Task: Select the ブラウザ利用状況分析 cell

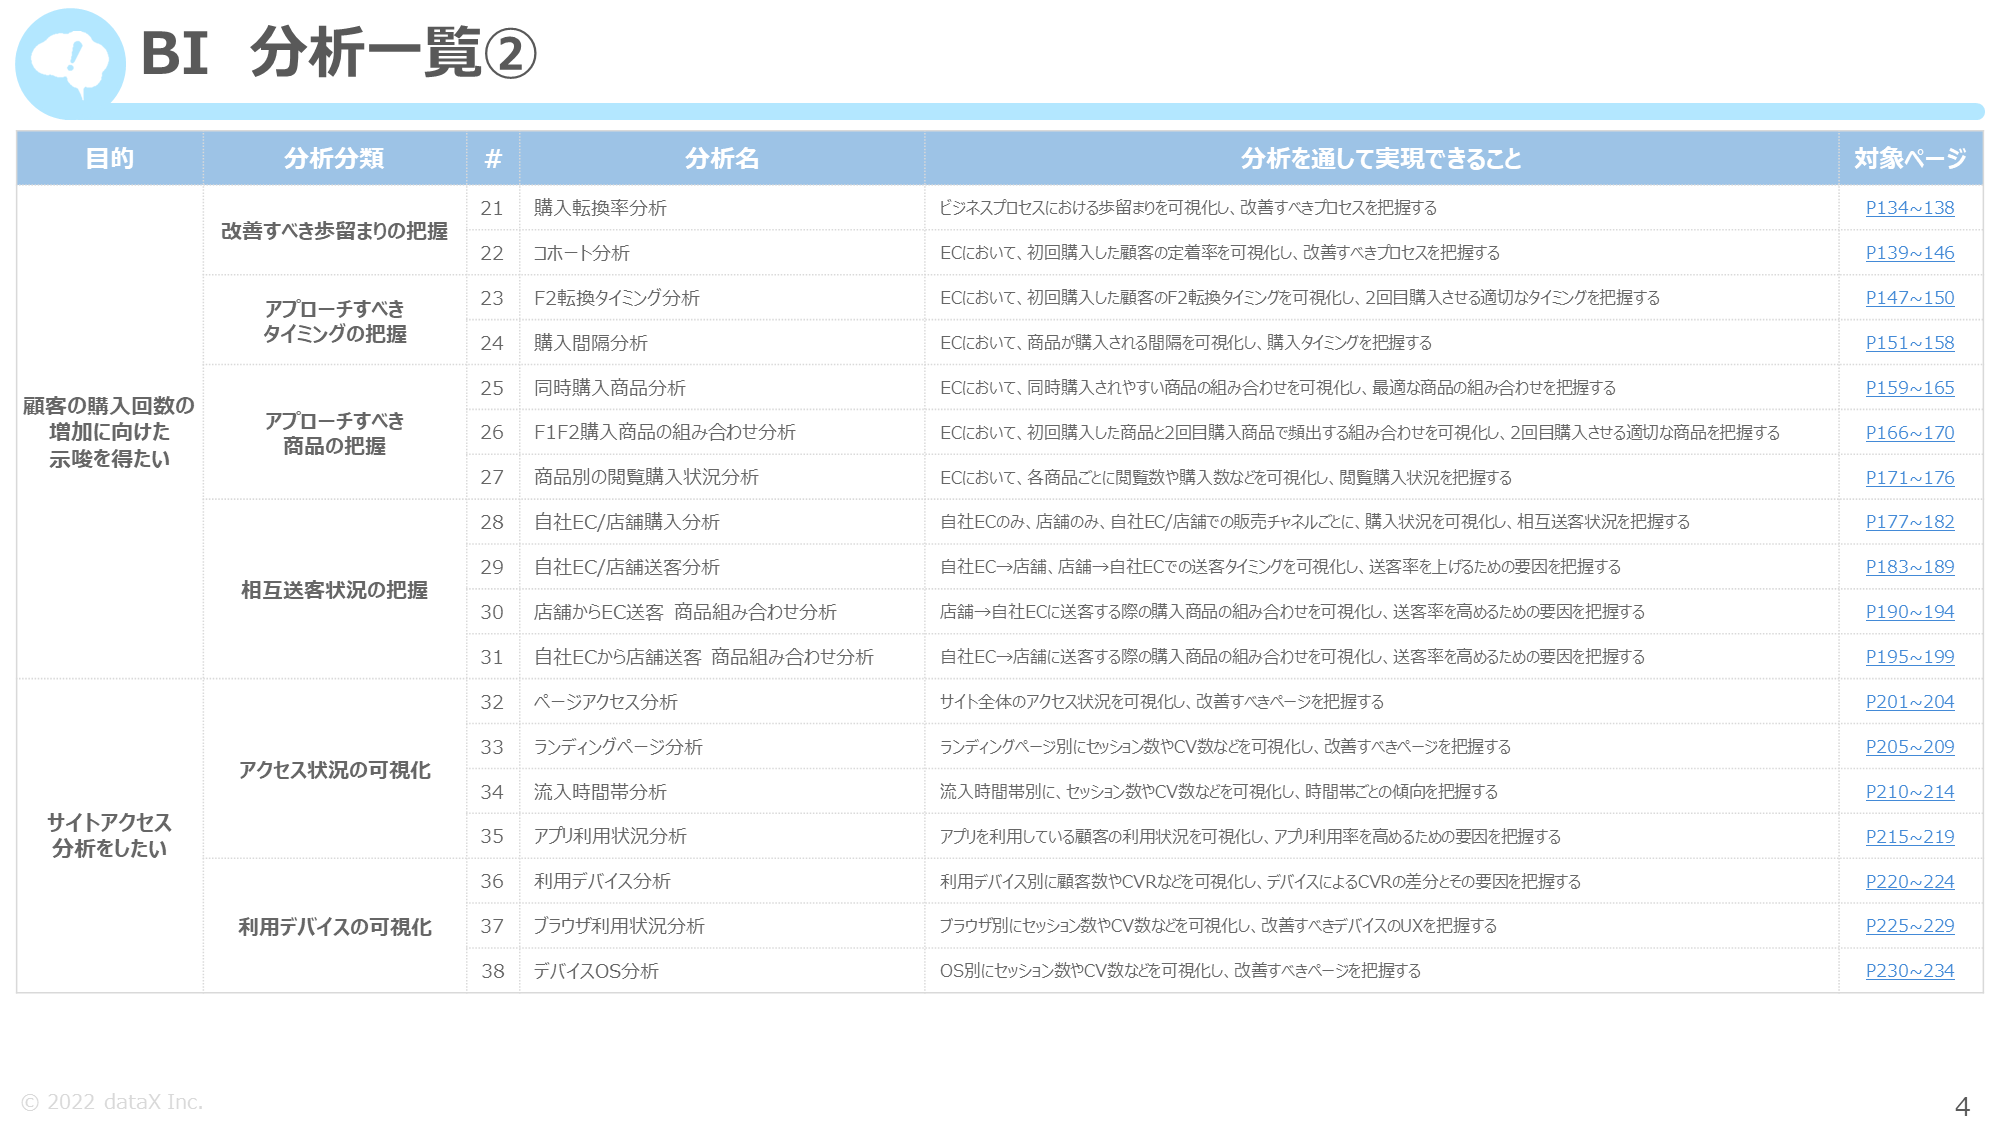Action: (x=722, y=926)
